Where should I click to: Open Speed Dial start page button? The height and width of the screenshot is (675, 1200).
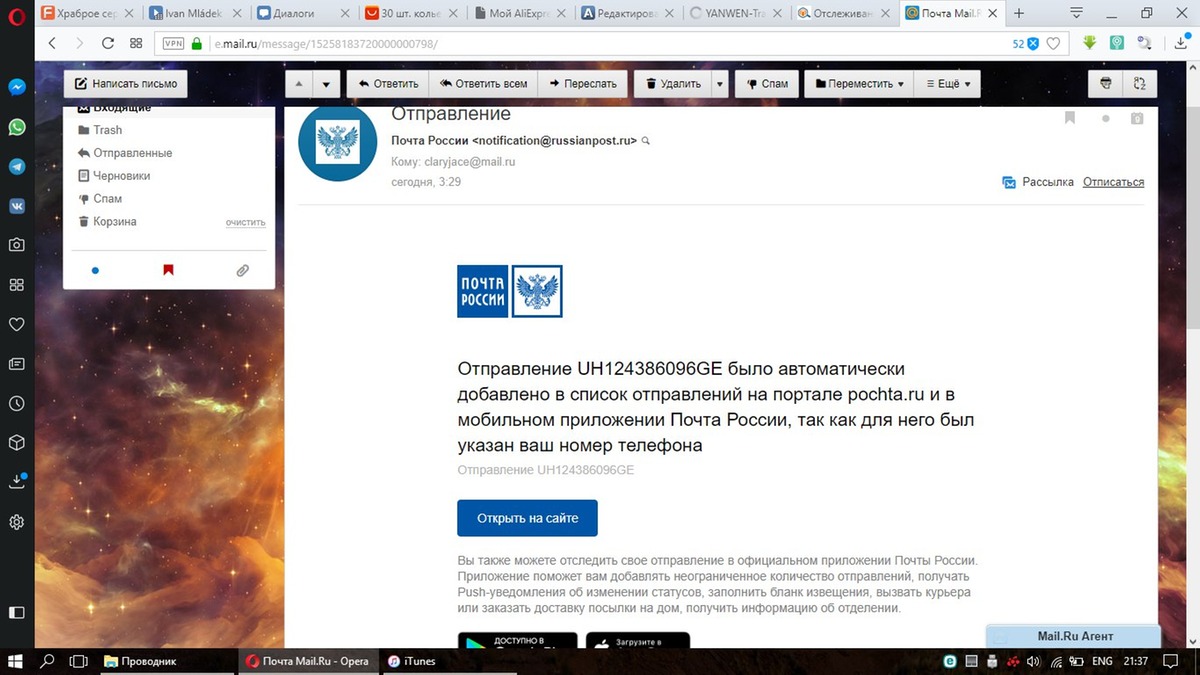point(136,44)
